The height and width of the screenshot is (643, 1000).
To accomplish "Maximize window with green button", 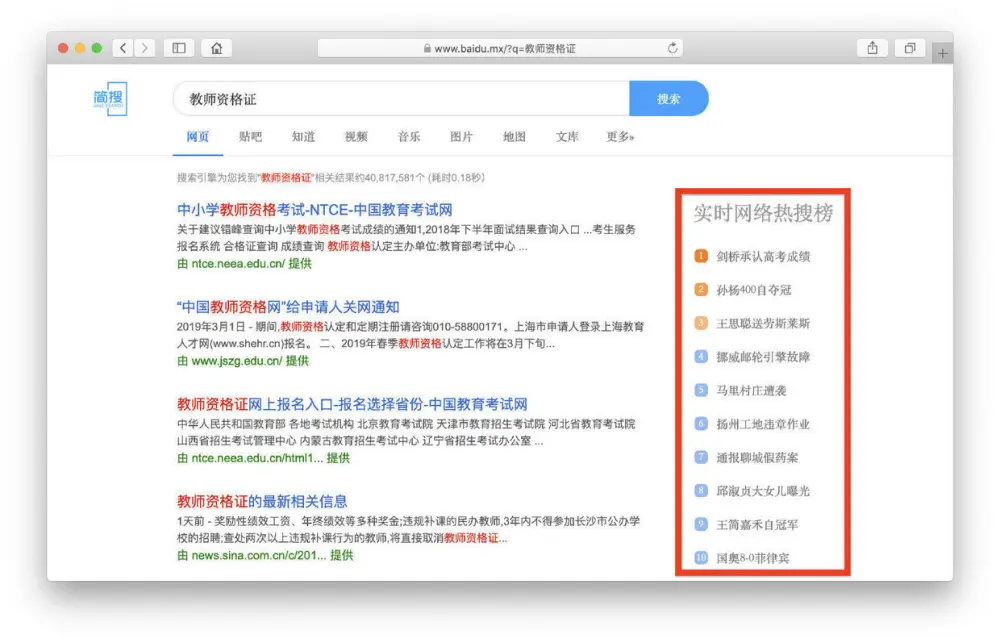I will pyautogui.click(x=96, y=48).
